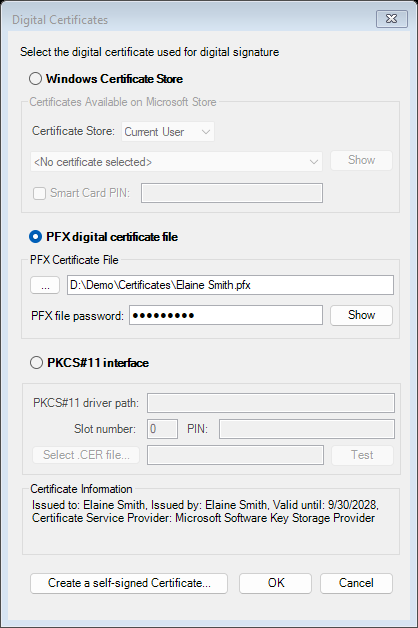Click the Select .CER file button
This screenshot has height=628, width=418.
(x=86, y=455)
